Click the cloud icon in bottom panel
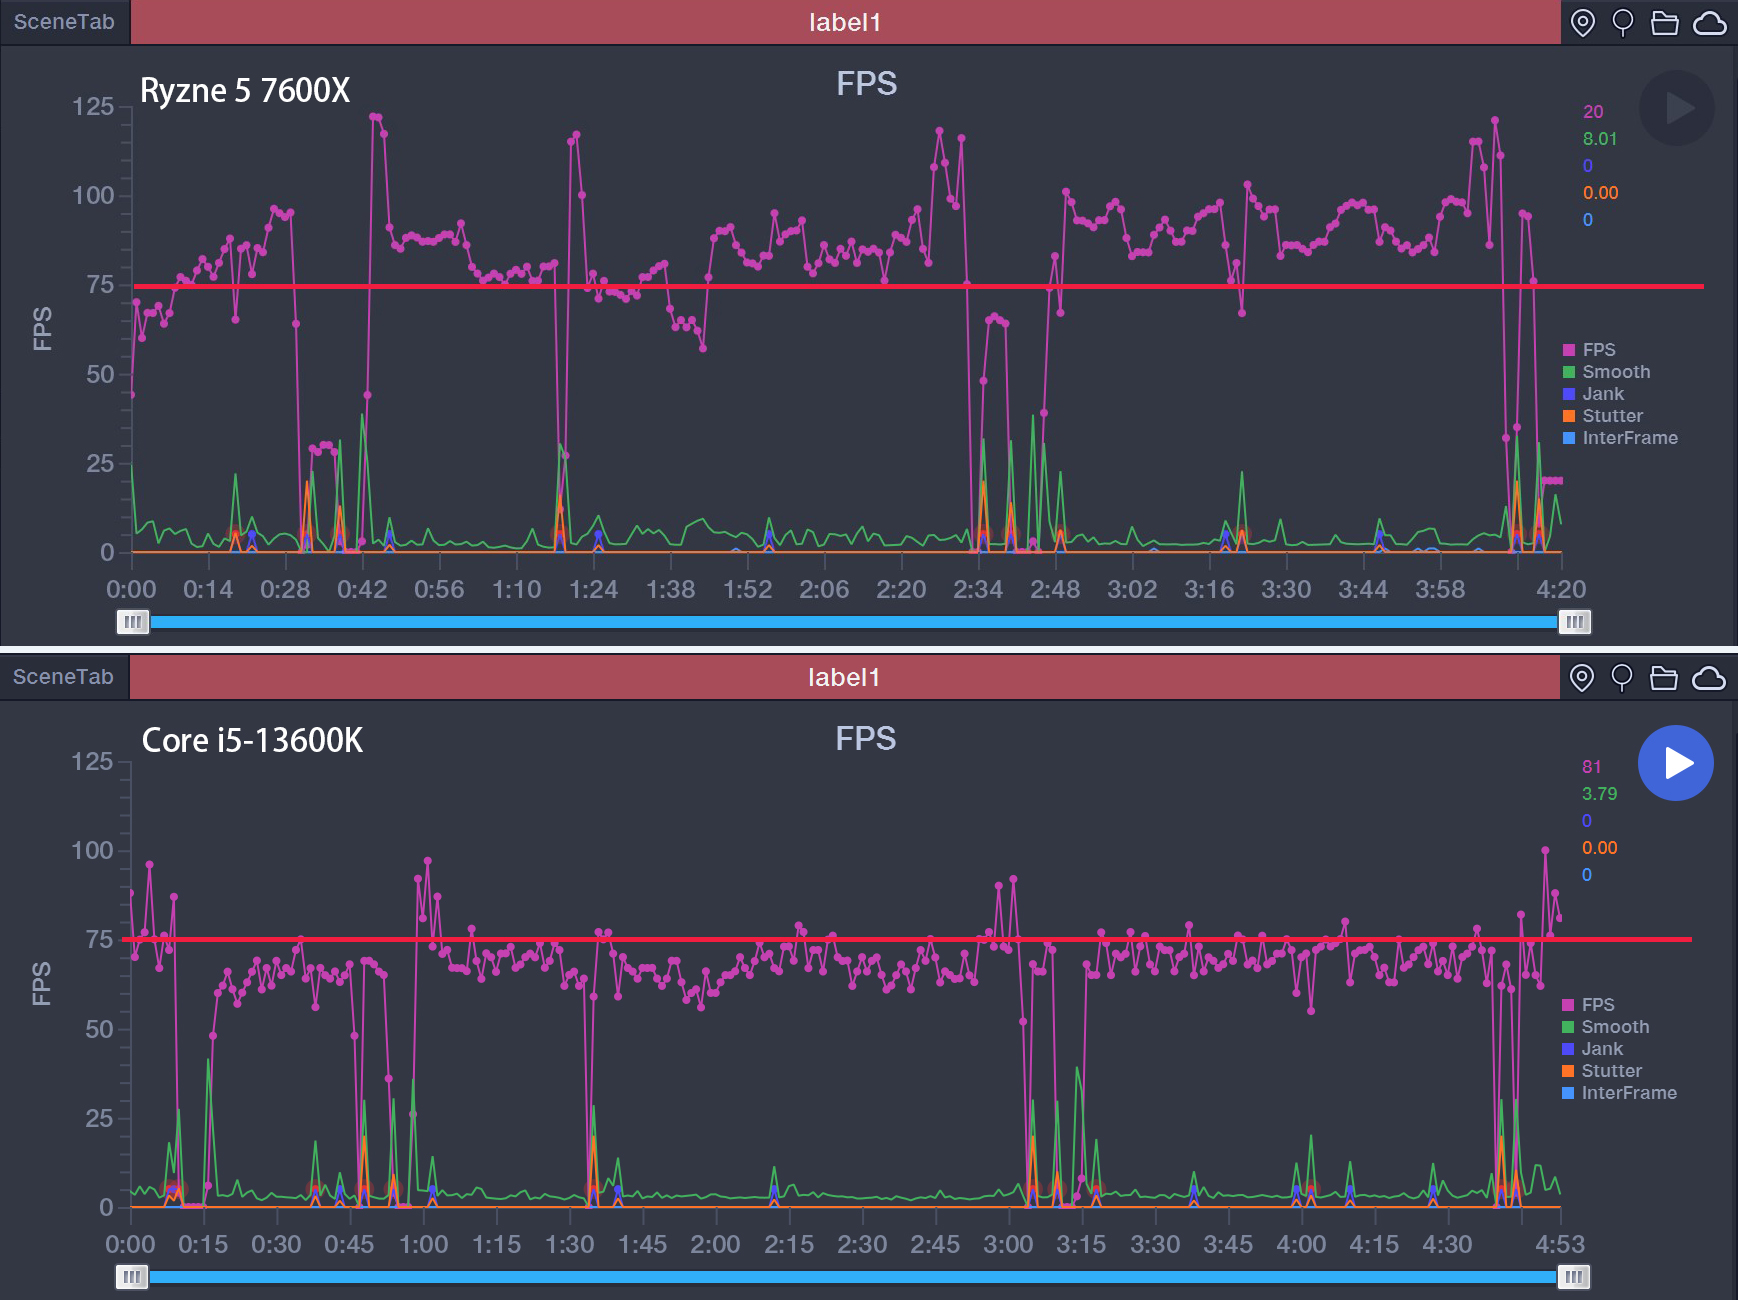The image size is (1738, 1300). (x=1709, y=678)
